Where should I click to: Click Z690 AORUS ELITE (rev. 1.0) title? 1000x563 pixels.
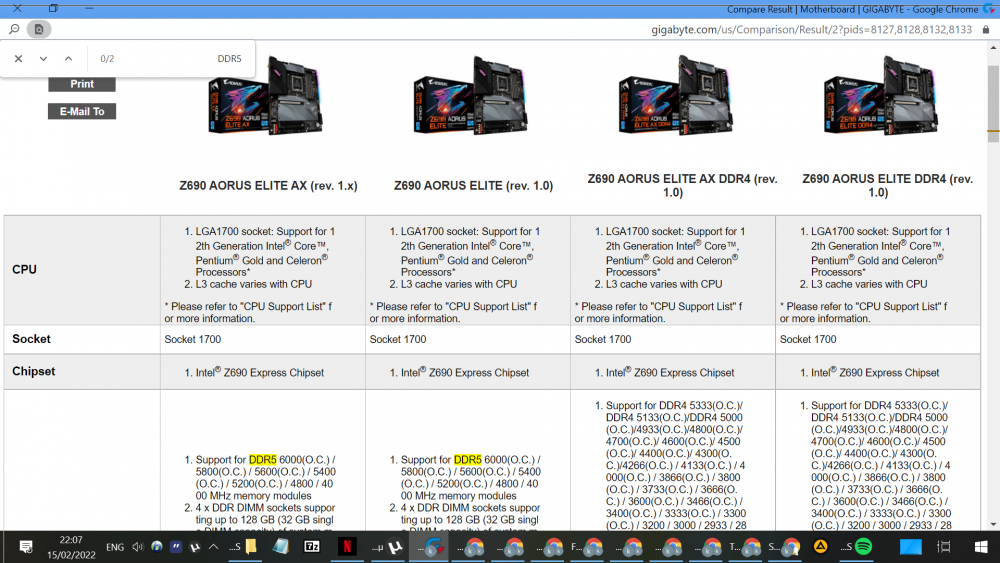pyautogui.click(x=473, y=186)
